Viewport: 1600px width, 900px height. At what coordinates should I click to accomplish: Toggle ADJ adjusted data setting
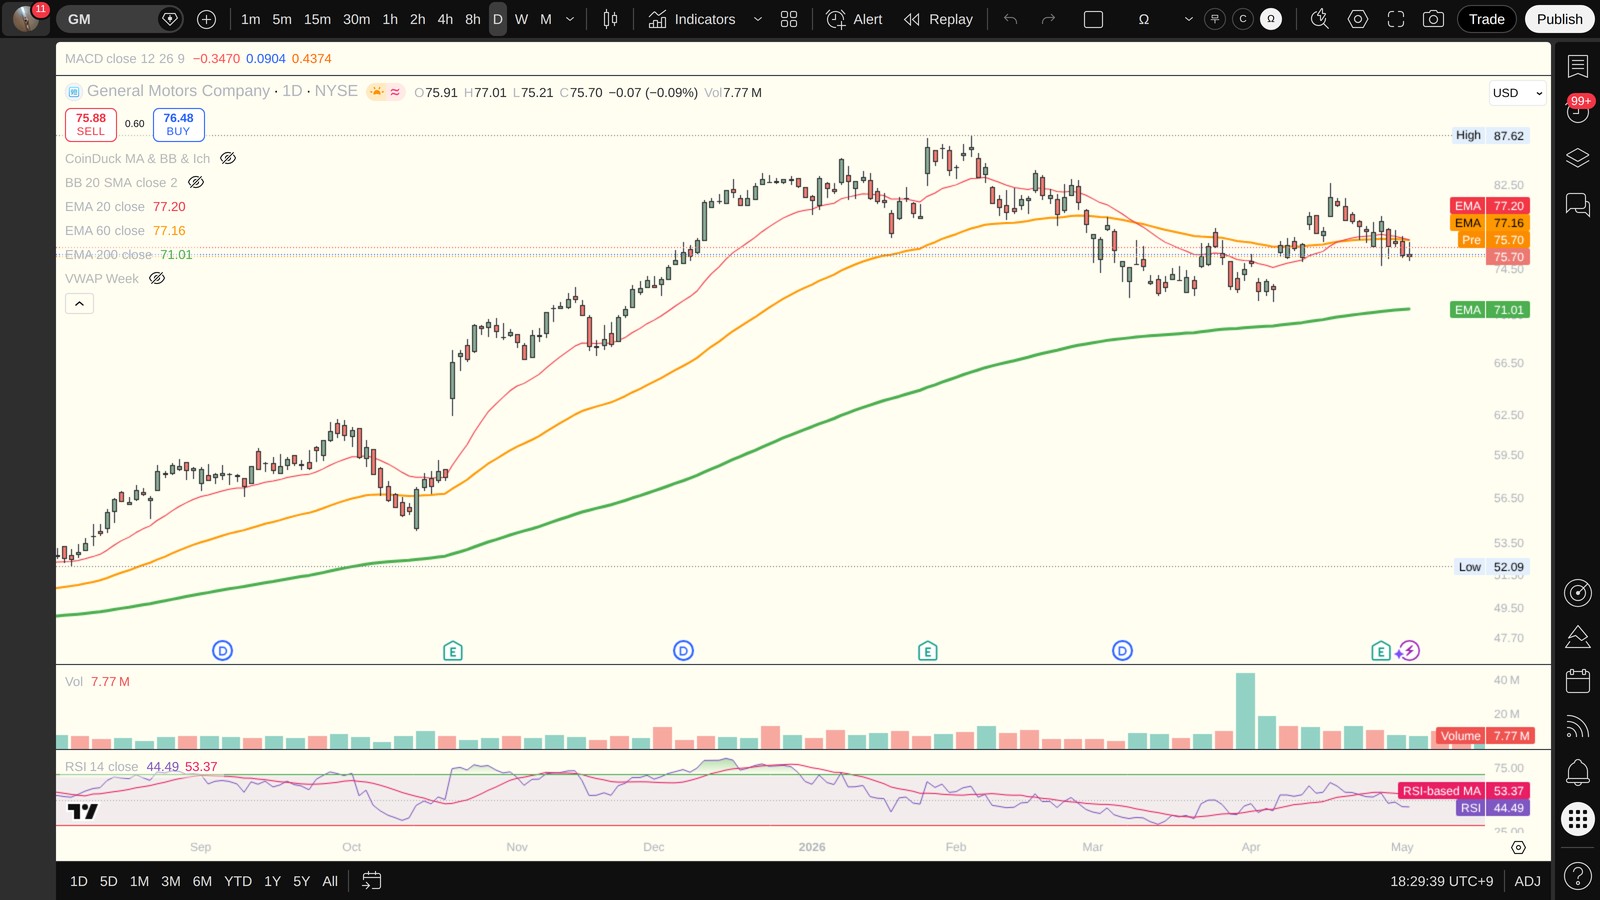[x=1527, y=881]
